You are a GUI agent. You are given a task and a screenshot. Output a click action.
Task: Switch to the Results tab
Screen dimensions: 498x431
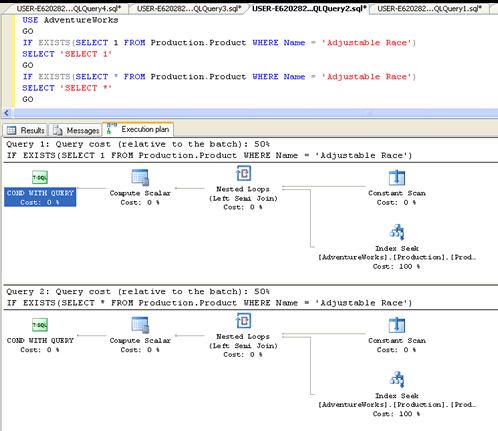coord(26,130)
